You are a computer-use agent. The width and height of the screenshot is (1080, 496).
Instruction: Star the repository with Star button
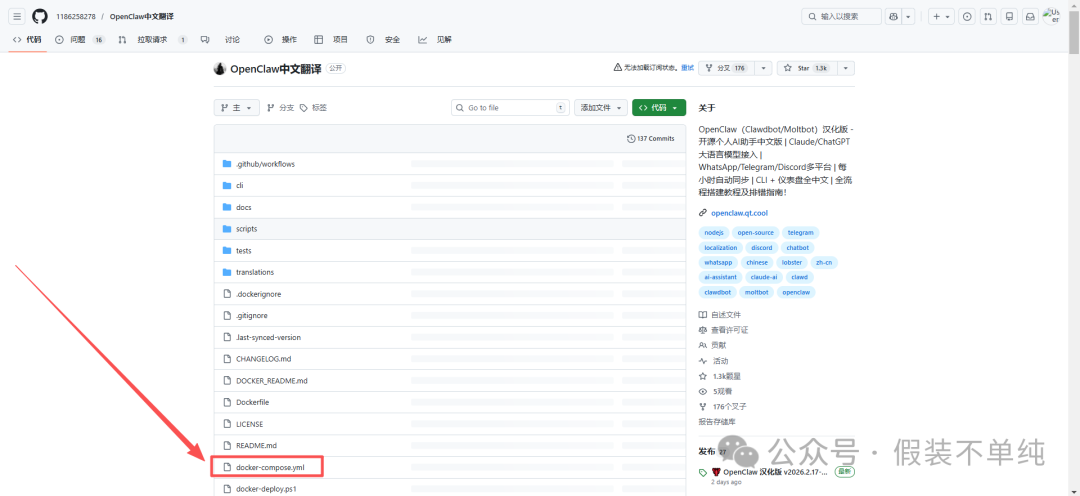coord(807,68)
